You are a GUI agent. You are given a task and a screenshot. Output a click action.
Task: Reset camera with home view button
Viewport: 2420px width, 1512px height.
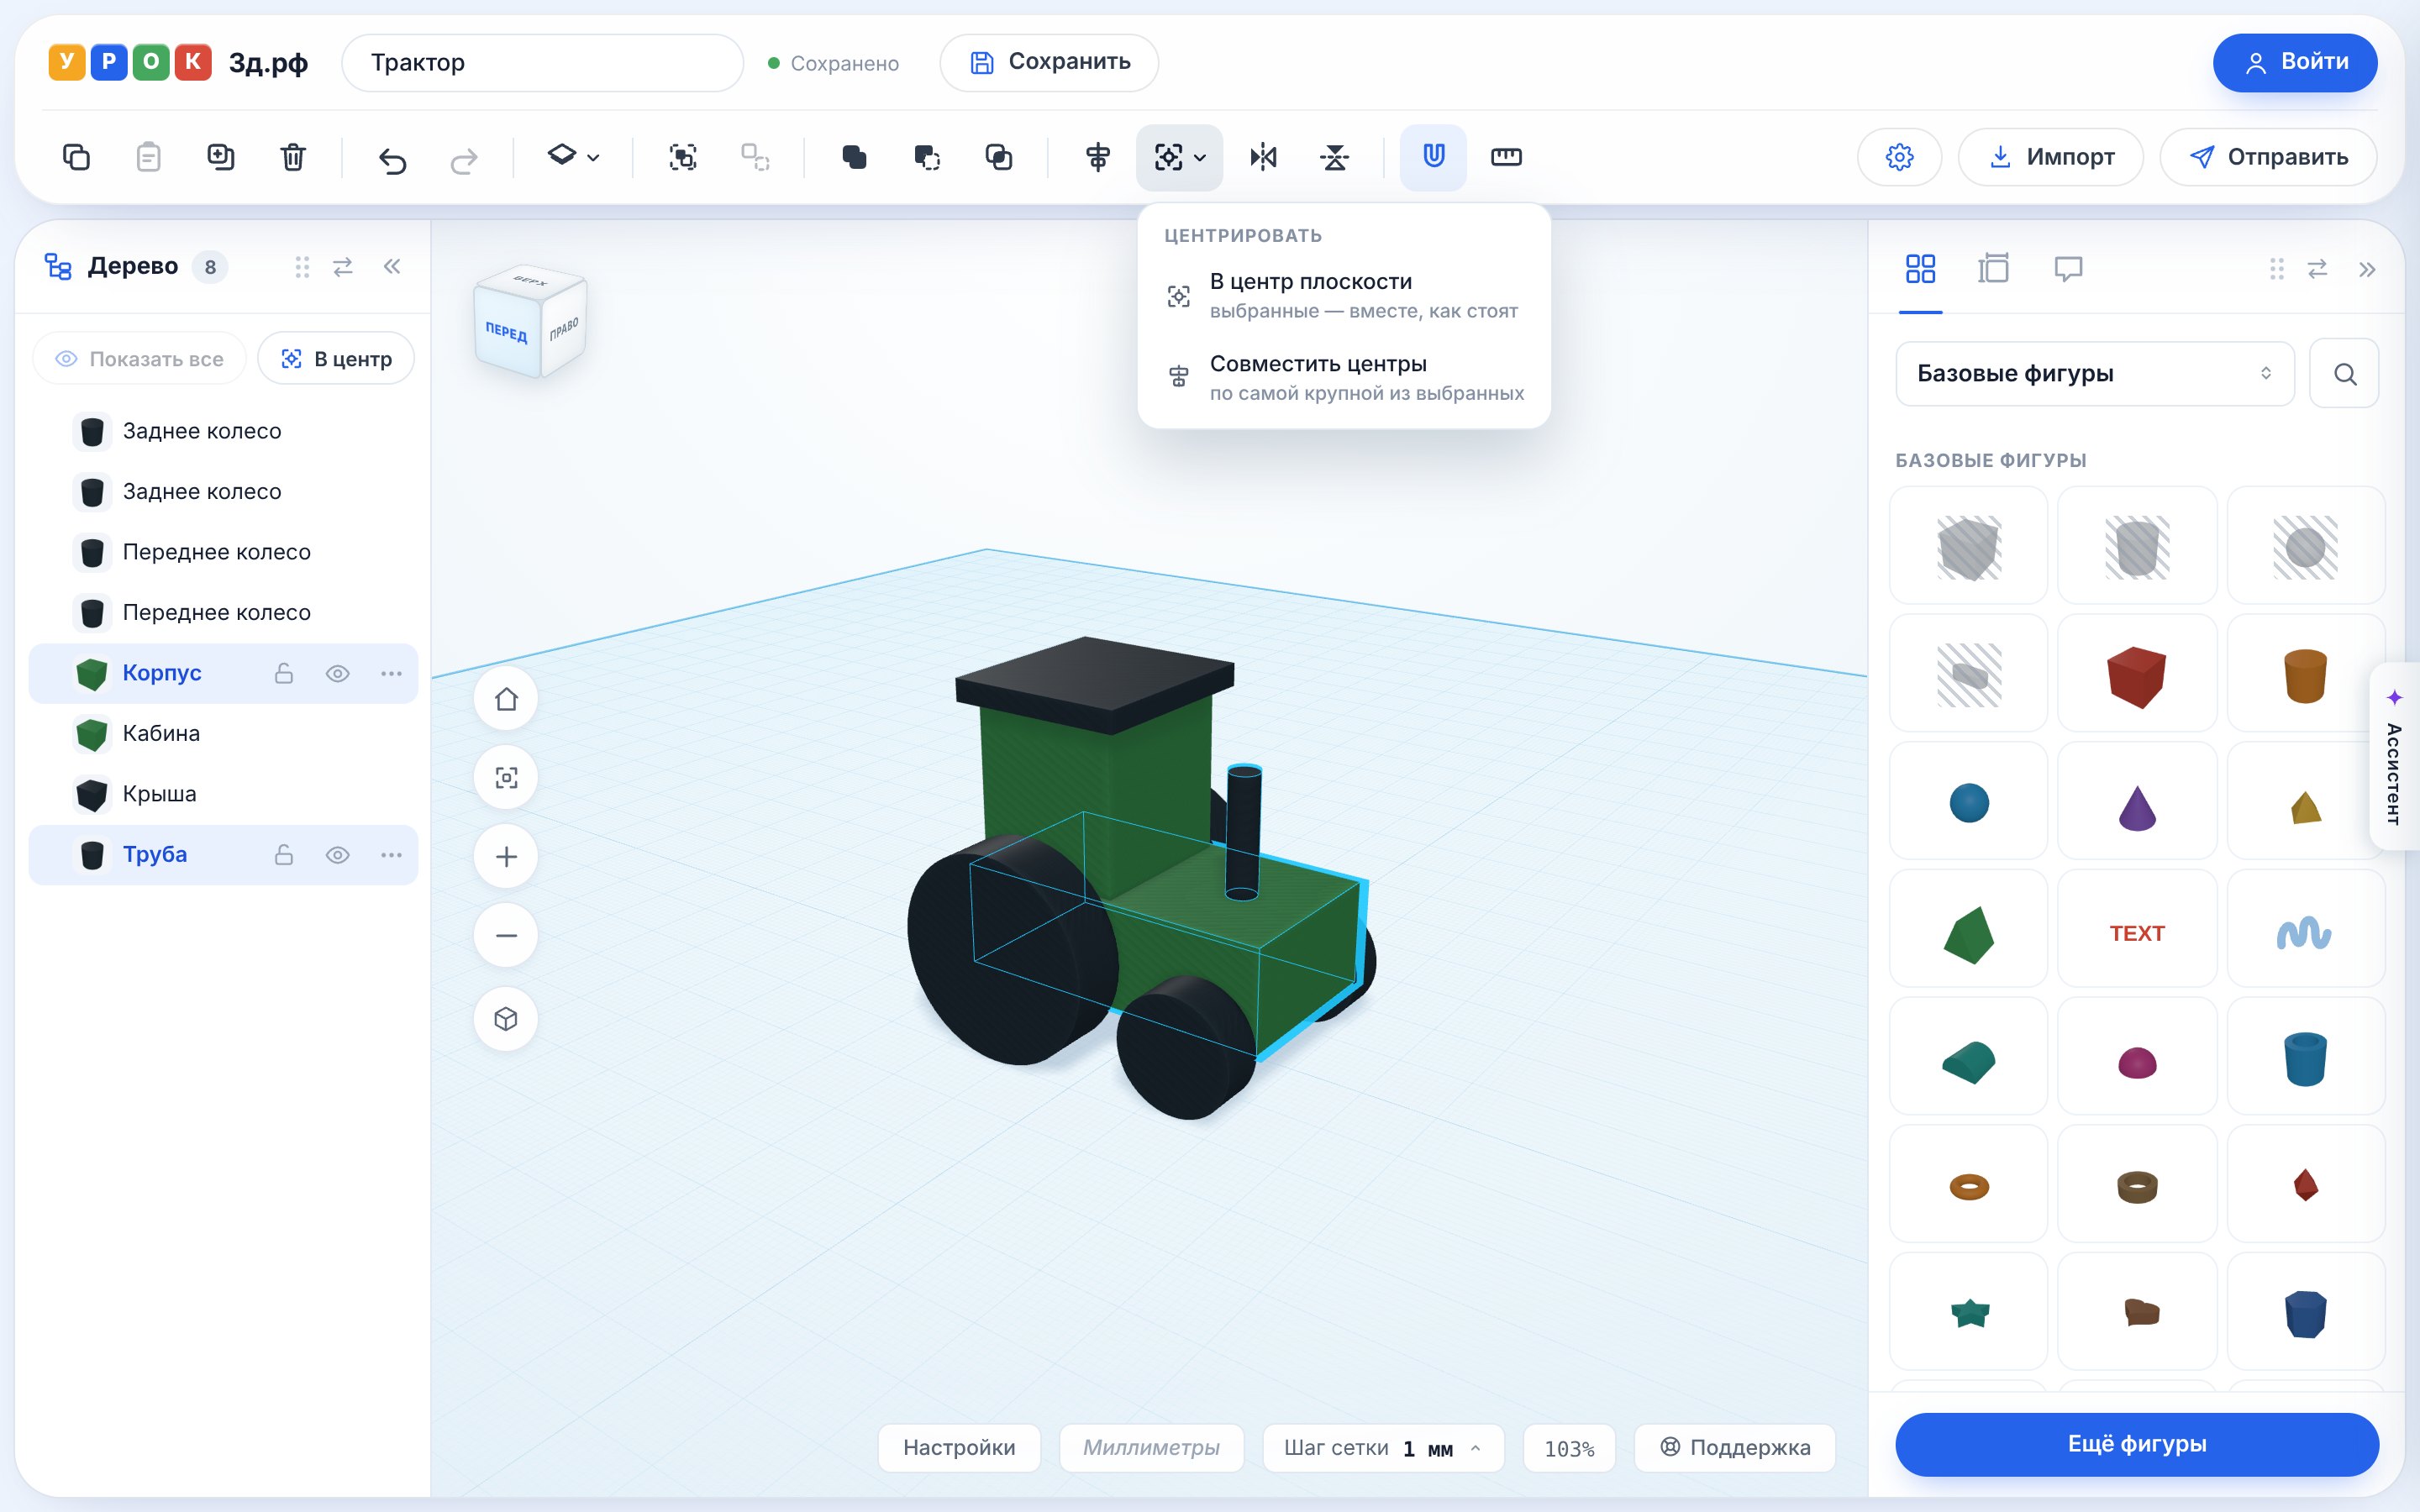point(506,699)
